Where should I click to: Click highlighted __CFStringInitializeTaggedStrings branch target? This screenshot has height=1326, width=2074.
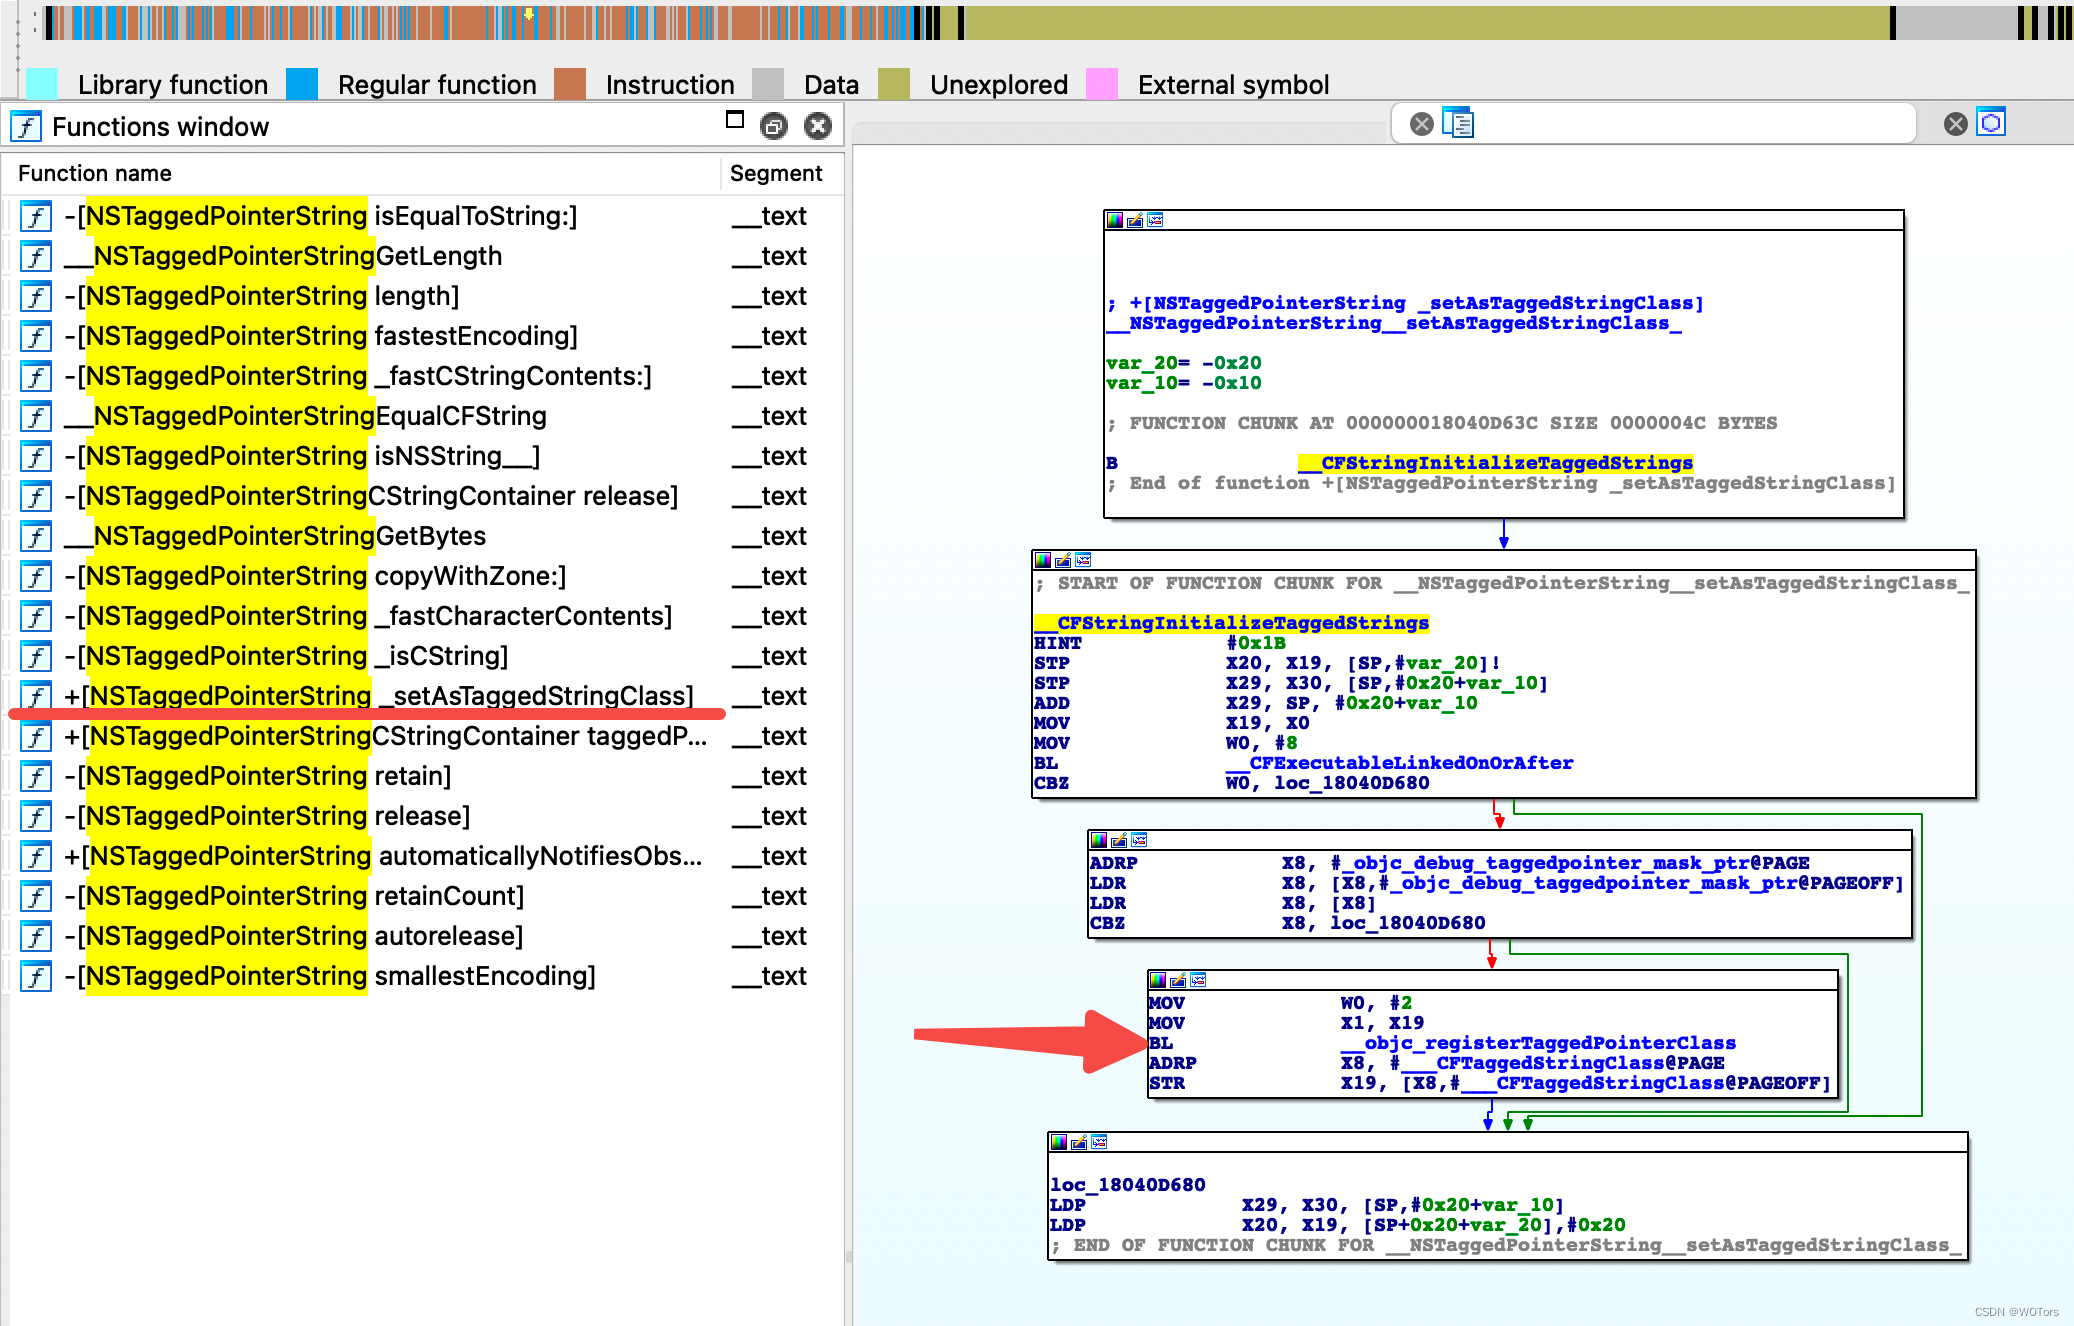[x=1495, y=463]
